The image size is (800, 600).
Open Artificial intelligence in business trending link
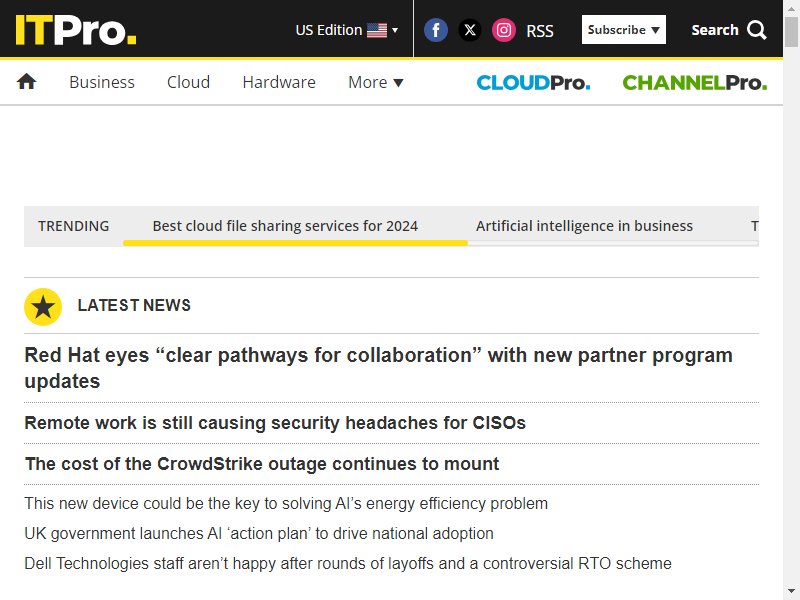(584, 226)
